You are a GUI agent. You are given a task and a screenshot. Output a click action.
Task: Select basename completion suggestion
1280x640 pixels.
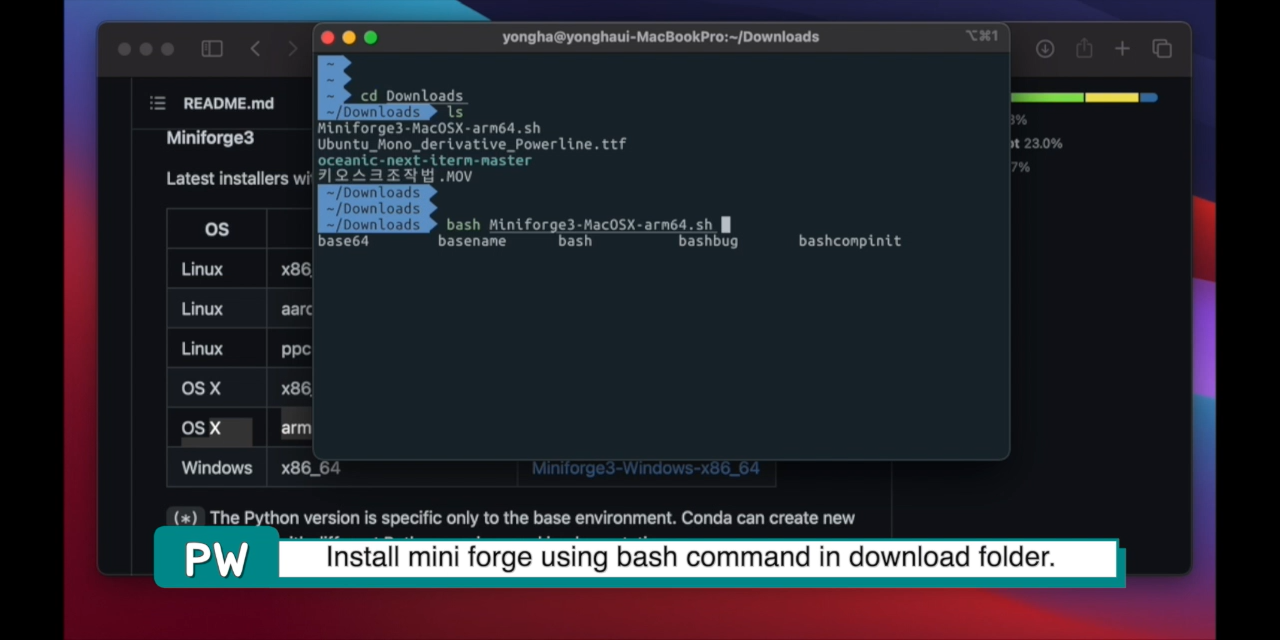(x=472, y=241)
